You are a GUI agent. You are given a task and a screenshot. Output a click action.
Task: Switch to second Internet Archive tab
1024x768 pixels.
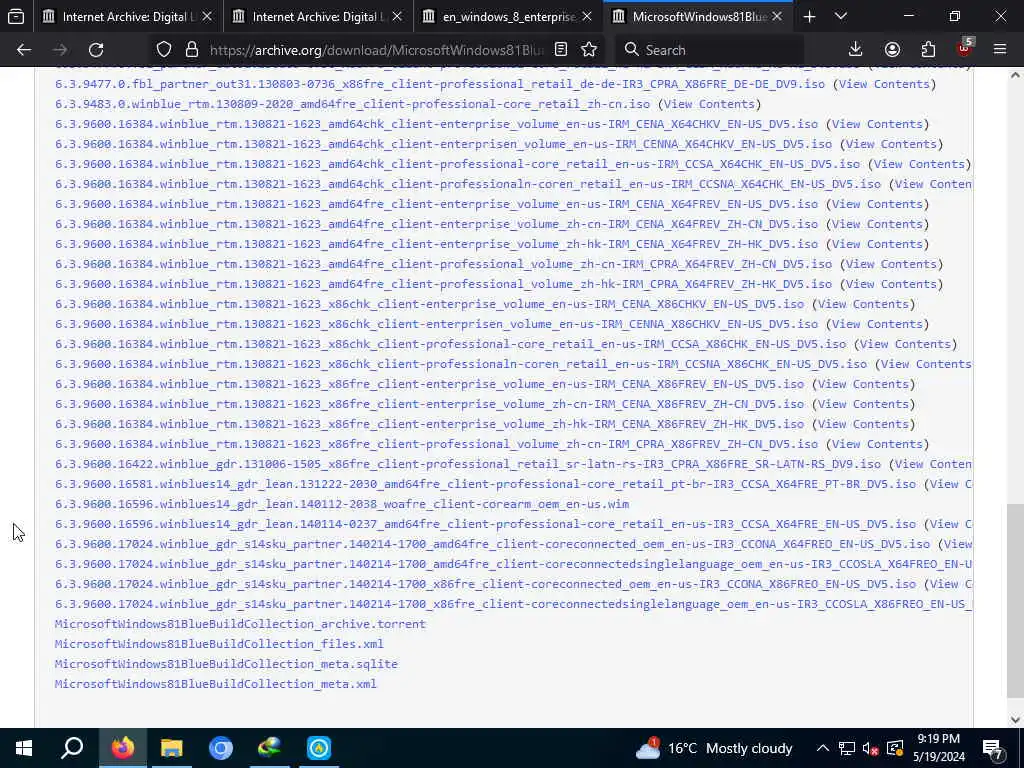317,17
